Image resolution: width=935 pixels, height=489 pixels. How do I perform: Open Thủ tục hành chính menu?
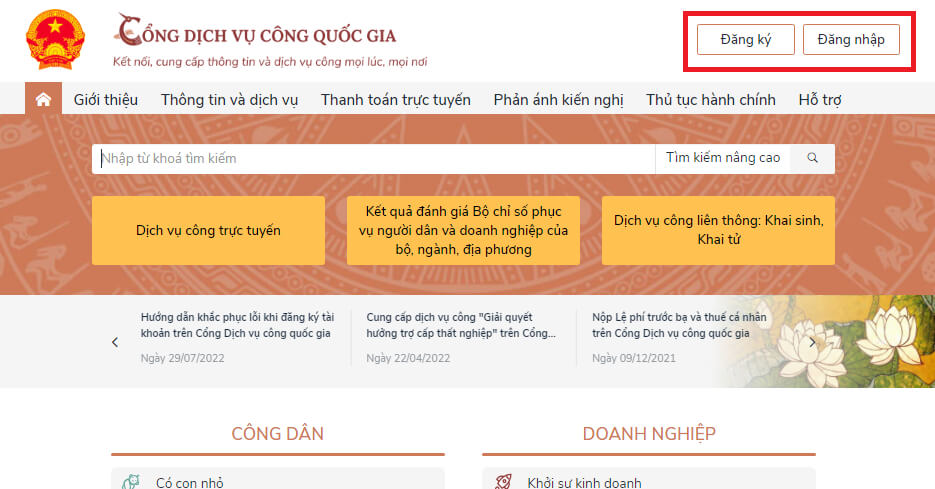(x=711, y=100)
